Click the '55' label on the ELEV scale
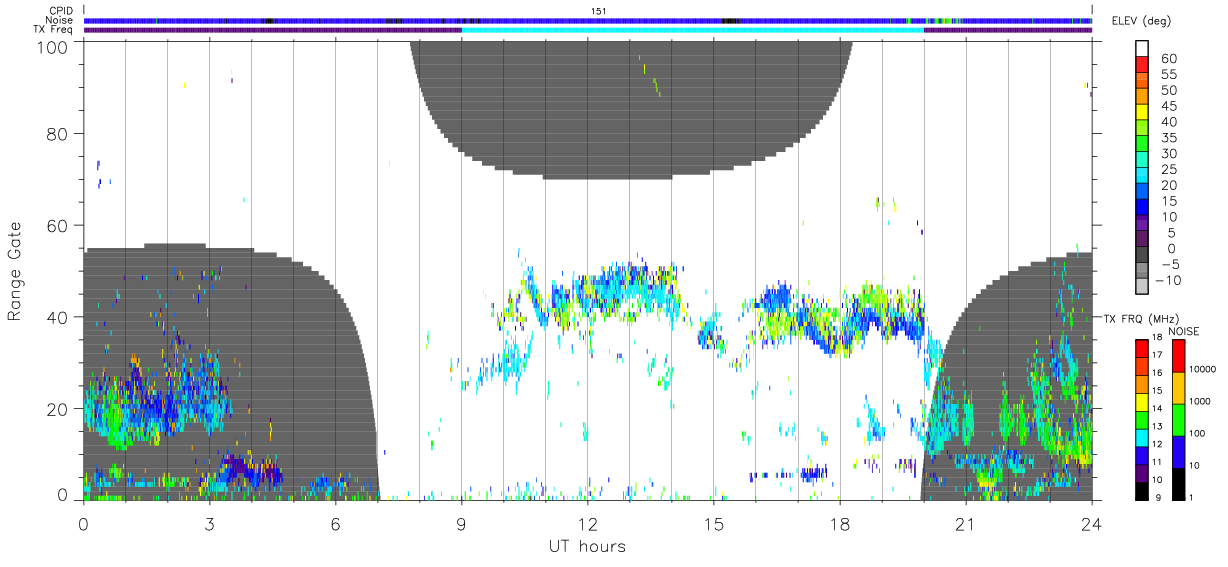This screenshot has height=567, width=1228. coord(1168,75)
